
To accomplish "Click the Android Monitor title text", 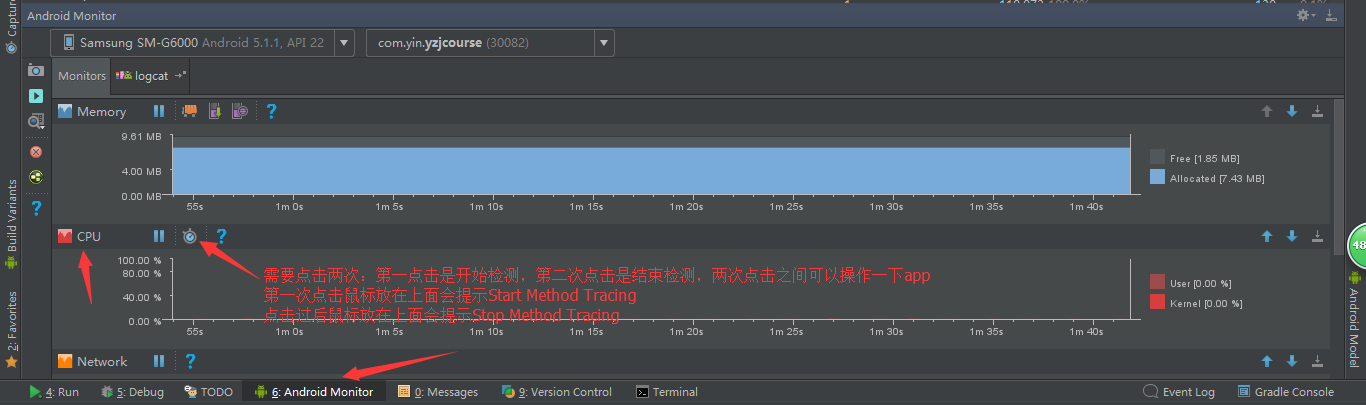I will pos(72,16).
